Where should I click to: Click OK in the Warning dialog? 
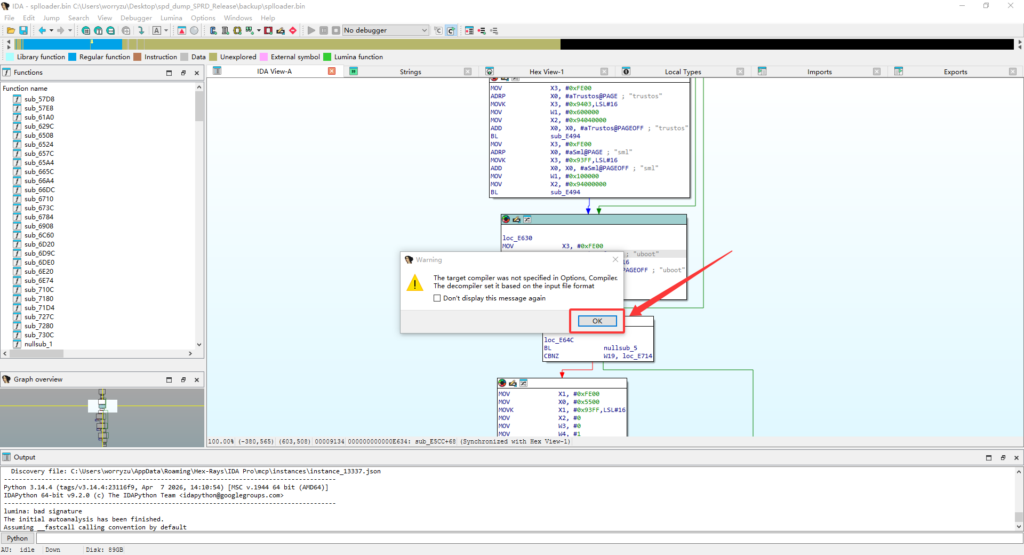[x=597, y=321]
